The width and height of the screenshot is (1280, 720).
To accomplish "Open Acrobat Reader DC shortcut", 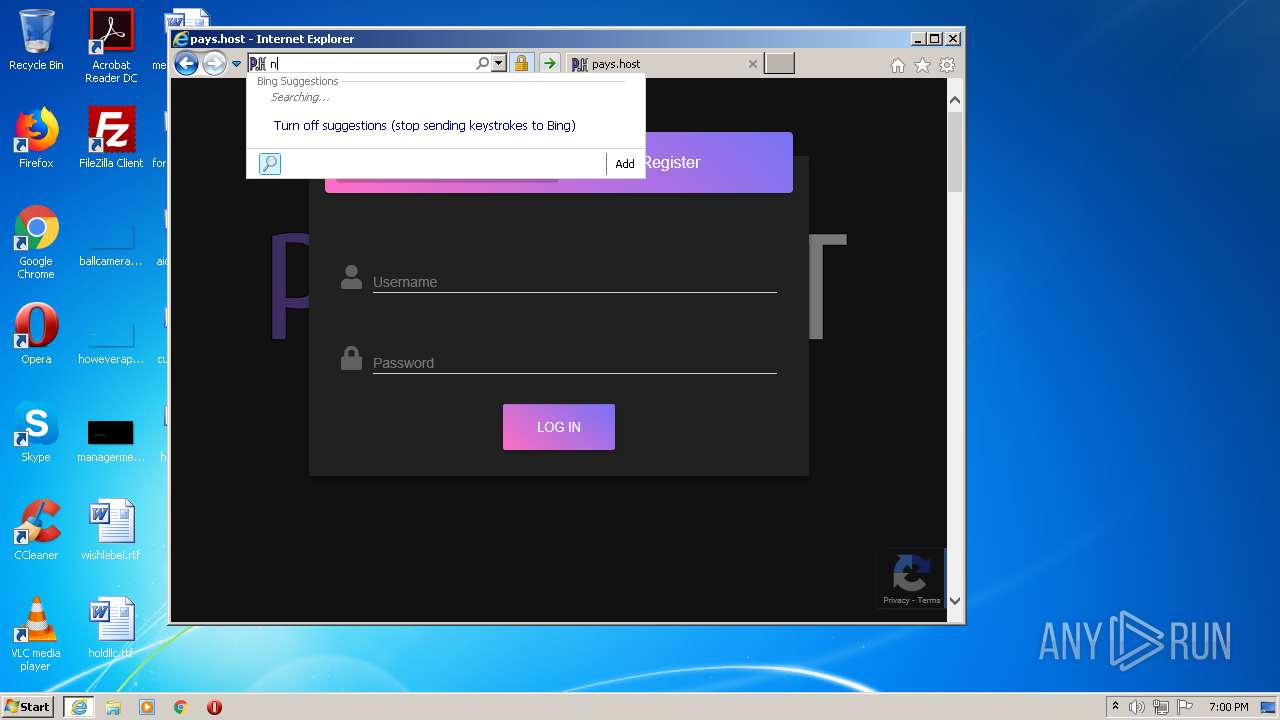I will click(111, 46).
